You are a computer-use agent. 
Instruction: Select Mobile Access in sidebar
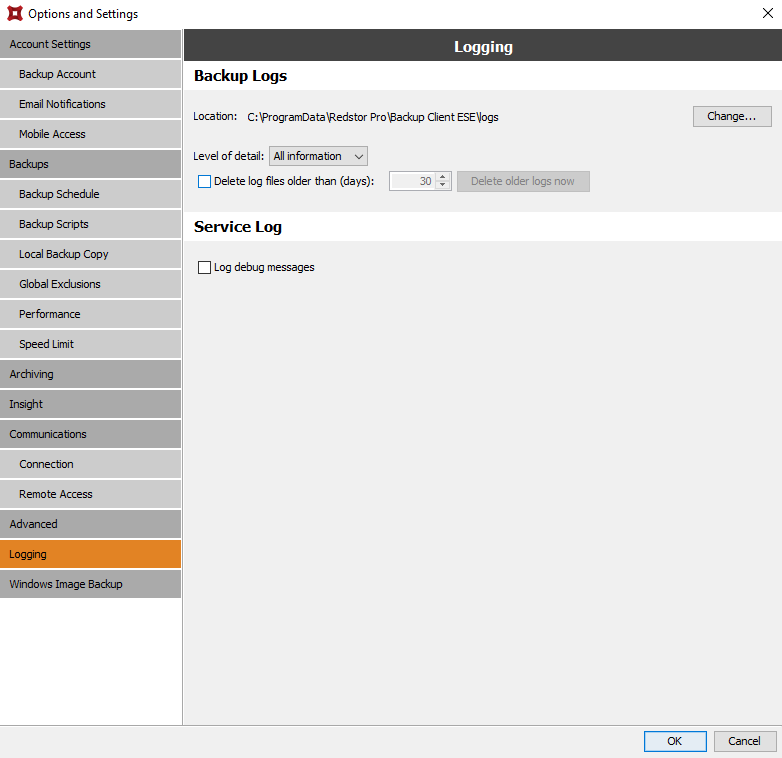pos(90,134)
